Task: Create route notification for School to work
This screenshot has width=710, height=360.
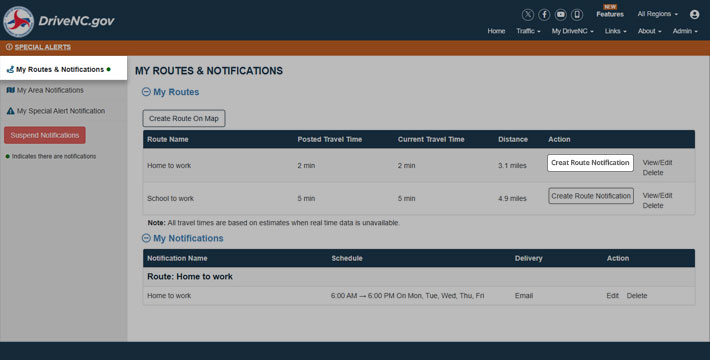Action: coord(591,196)
